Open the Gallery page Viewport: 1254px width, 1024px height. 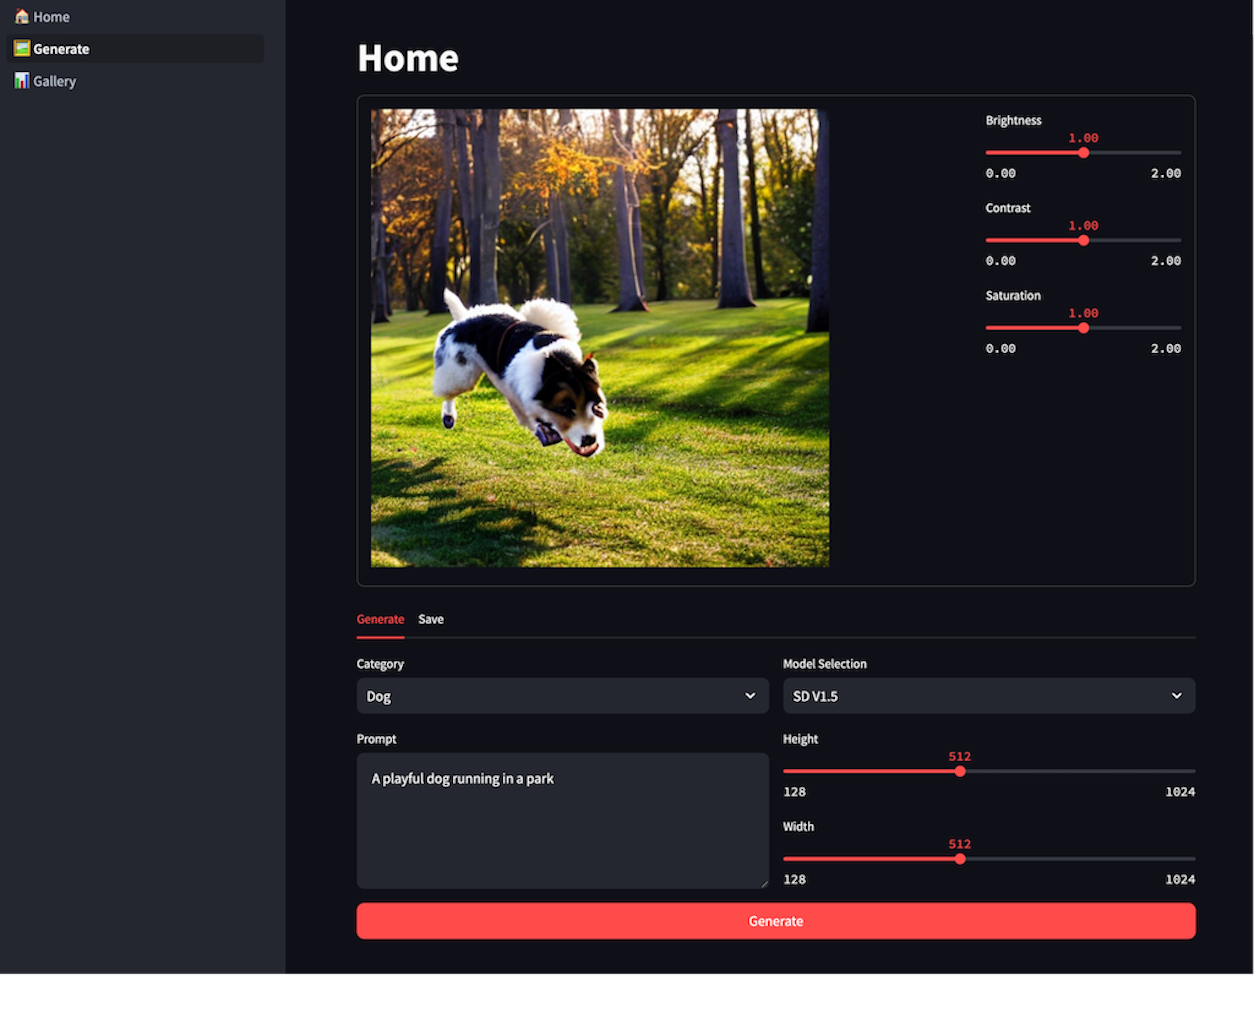(x=54, y=81)
